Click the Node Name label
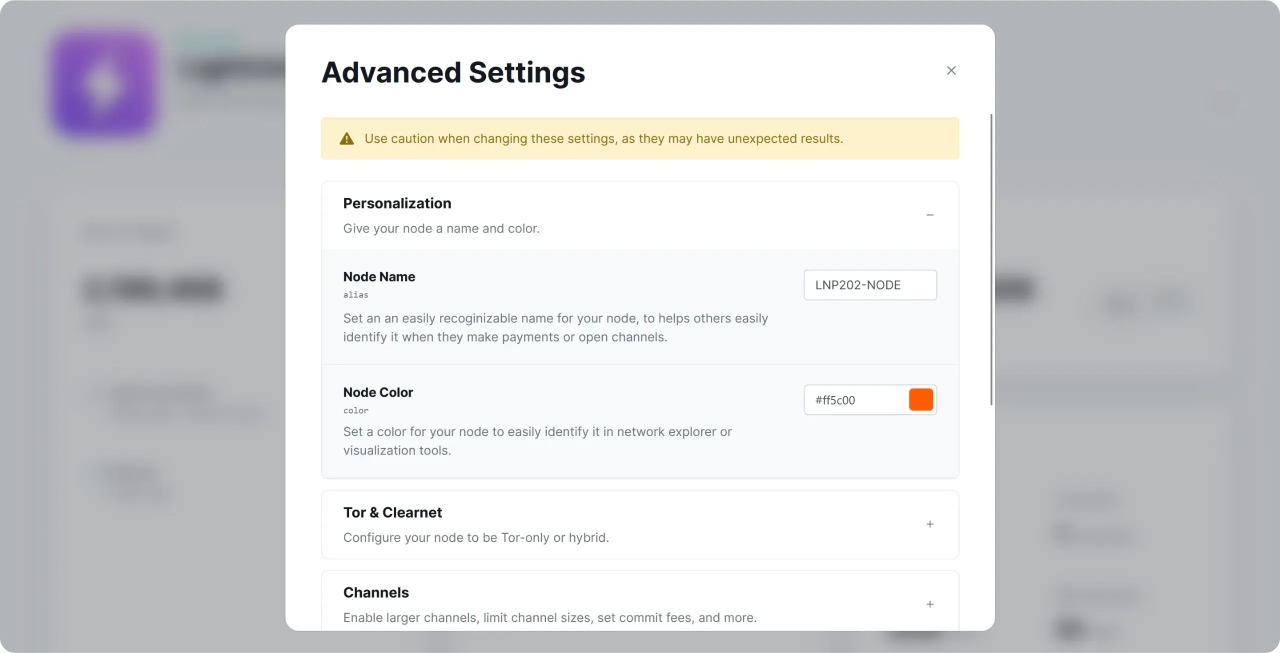Screen dimensions: 1280x653 pos(379,277)
